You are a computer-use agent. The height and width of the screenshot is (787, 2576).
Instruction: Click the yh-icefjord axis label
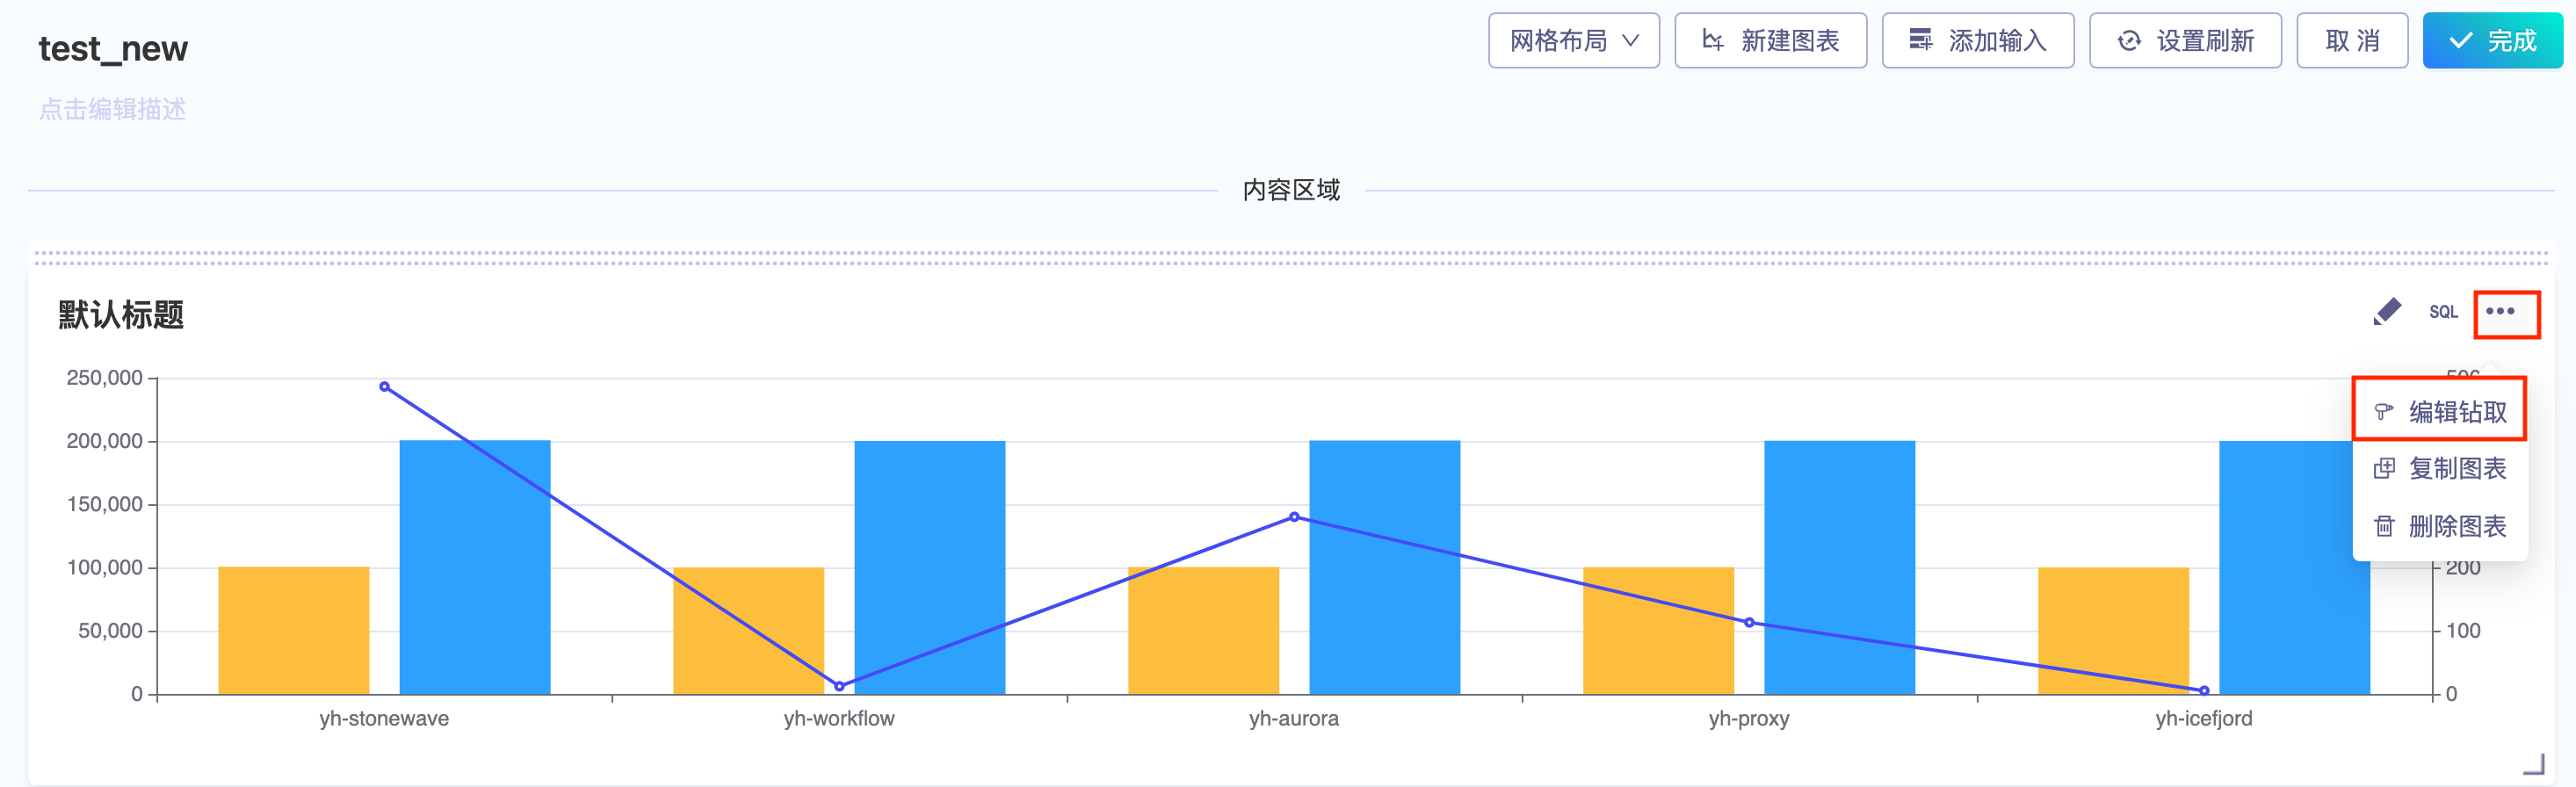(x=2204, y=718)
